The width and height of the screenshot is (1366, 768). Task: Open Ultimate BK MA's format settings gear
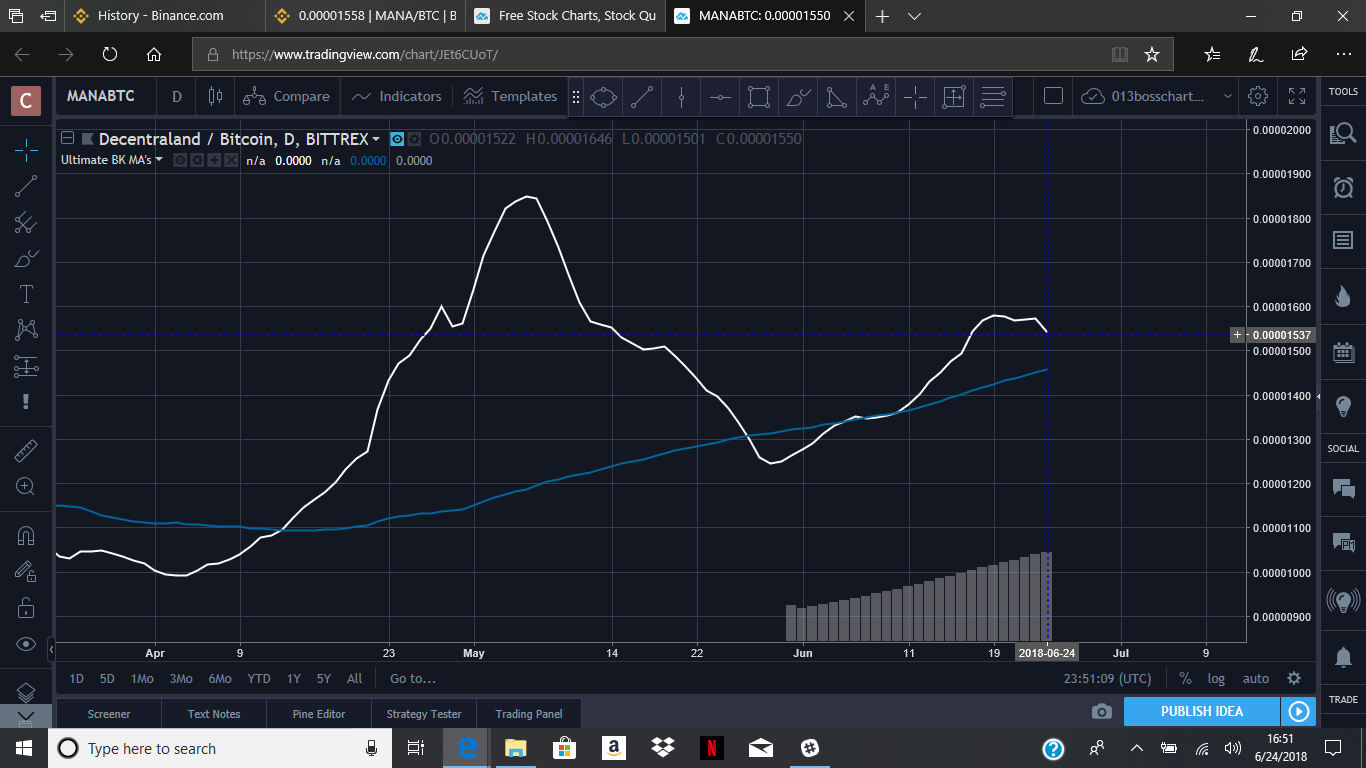(197, 160)
